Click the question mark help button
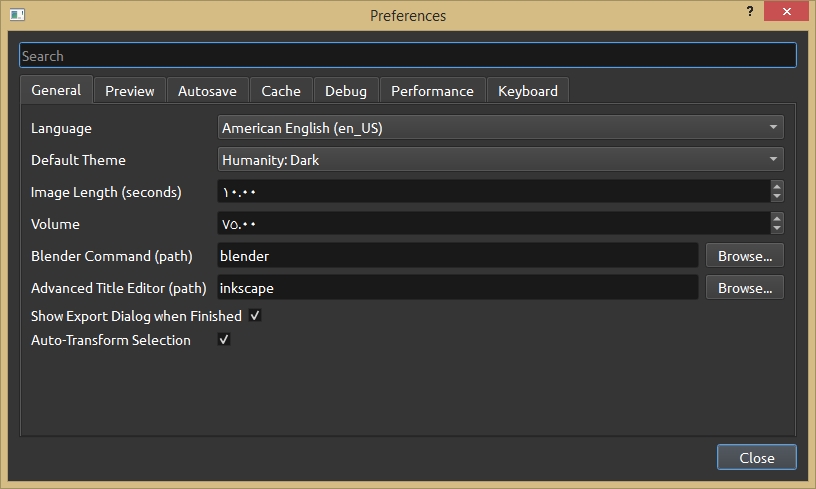The width and height of the screenshot is (816, 489). [750, 11]
